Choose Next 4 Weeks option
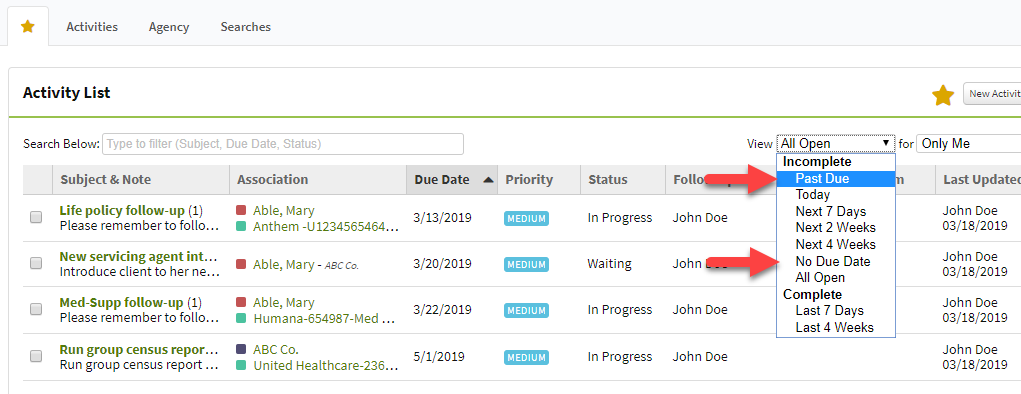The height and width of the screenshot is (394, 1021). coord(835,244)
